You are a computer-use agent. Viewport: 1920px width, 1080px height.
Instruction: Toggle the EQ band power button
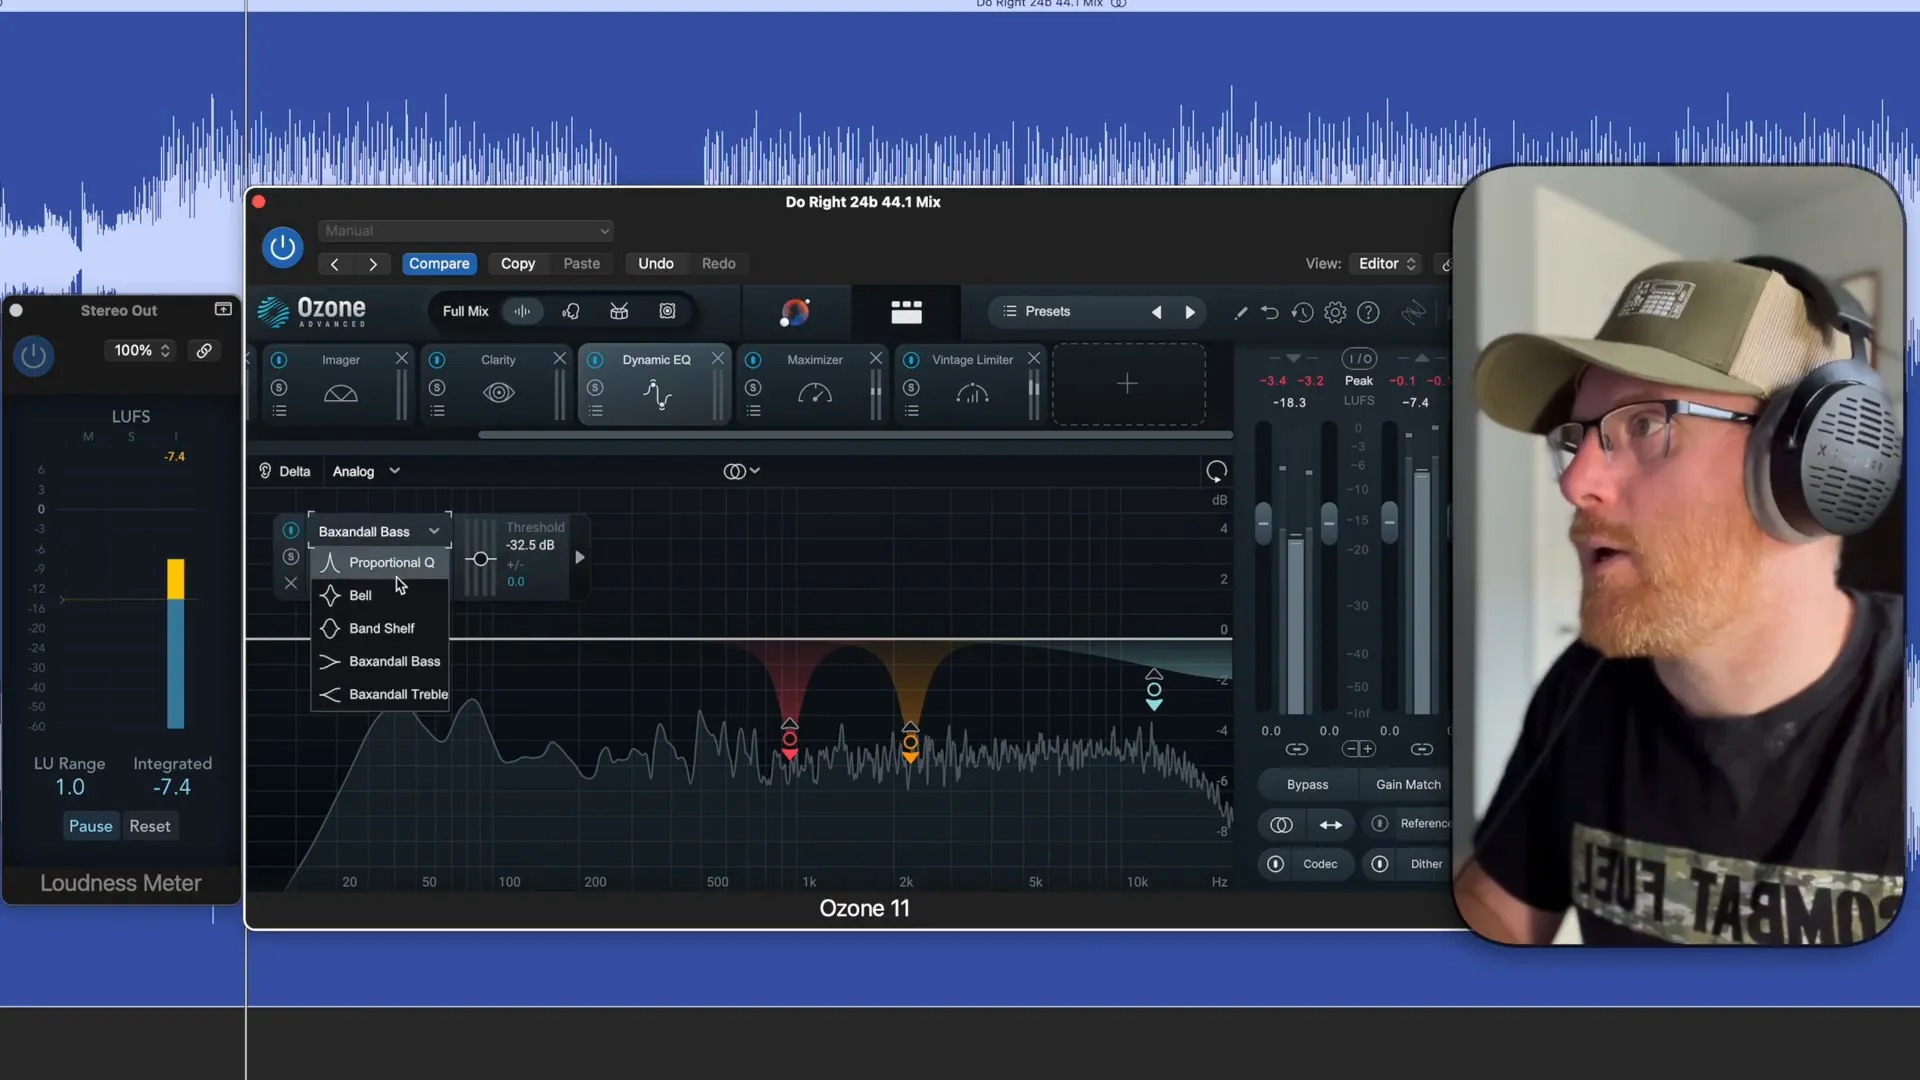(x=291, y=530)
